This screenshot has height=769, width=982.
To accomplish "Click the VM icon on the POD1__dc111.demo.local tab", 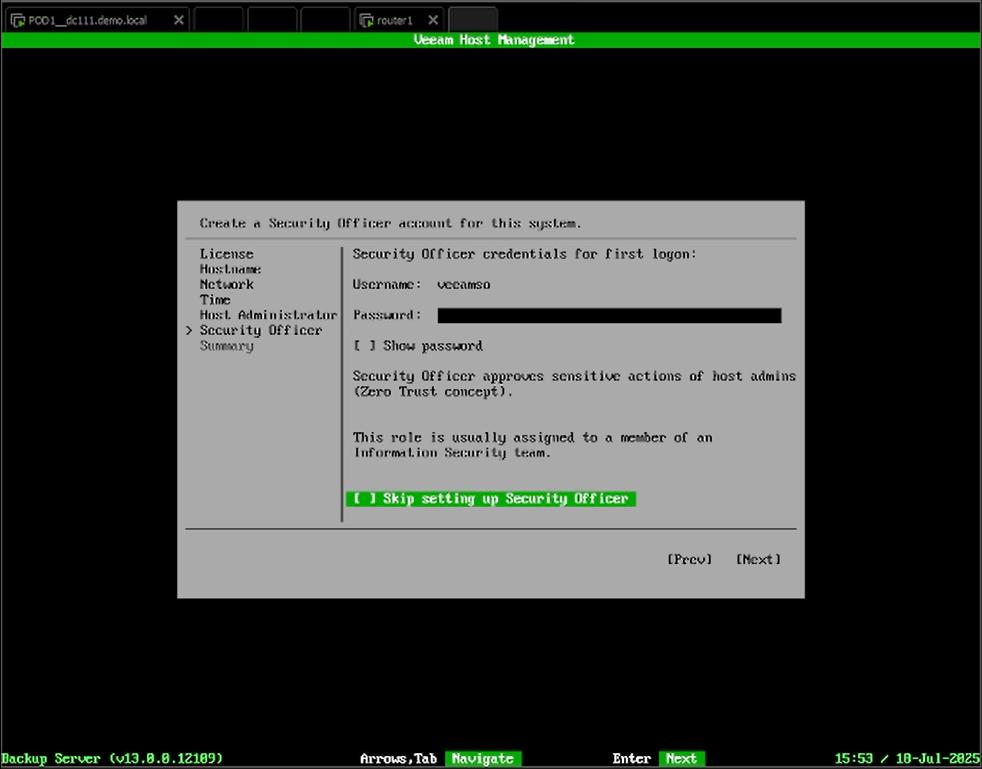I will point(17,20).
